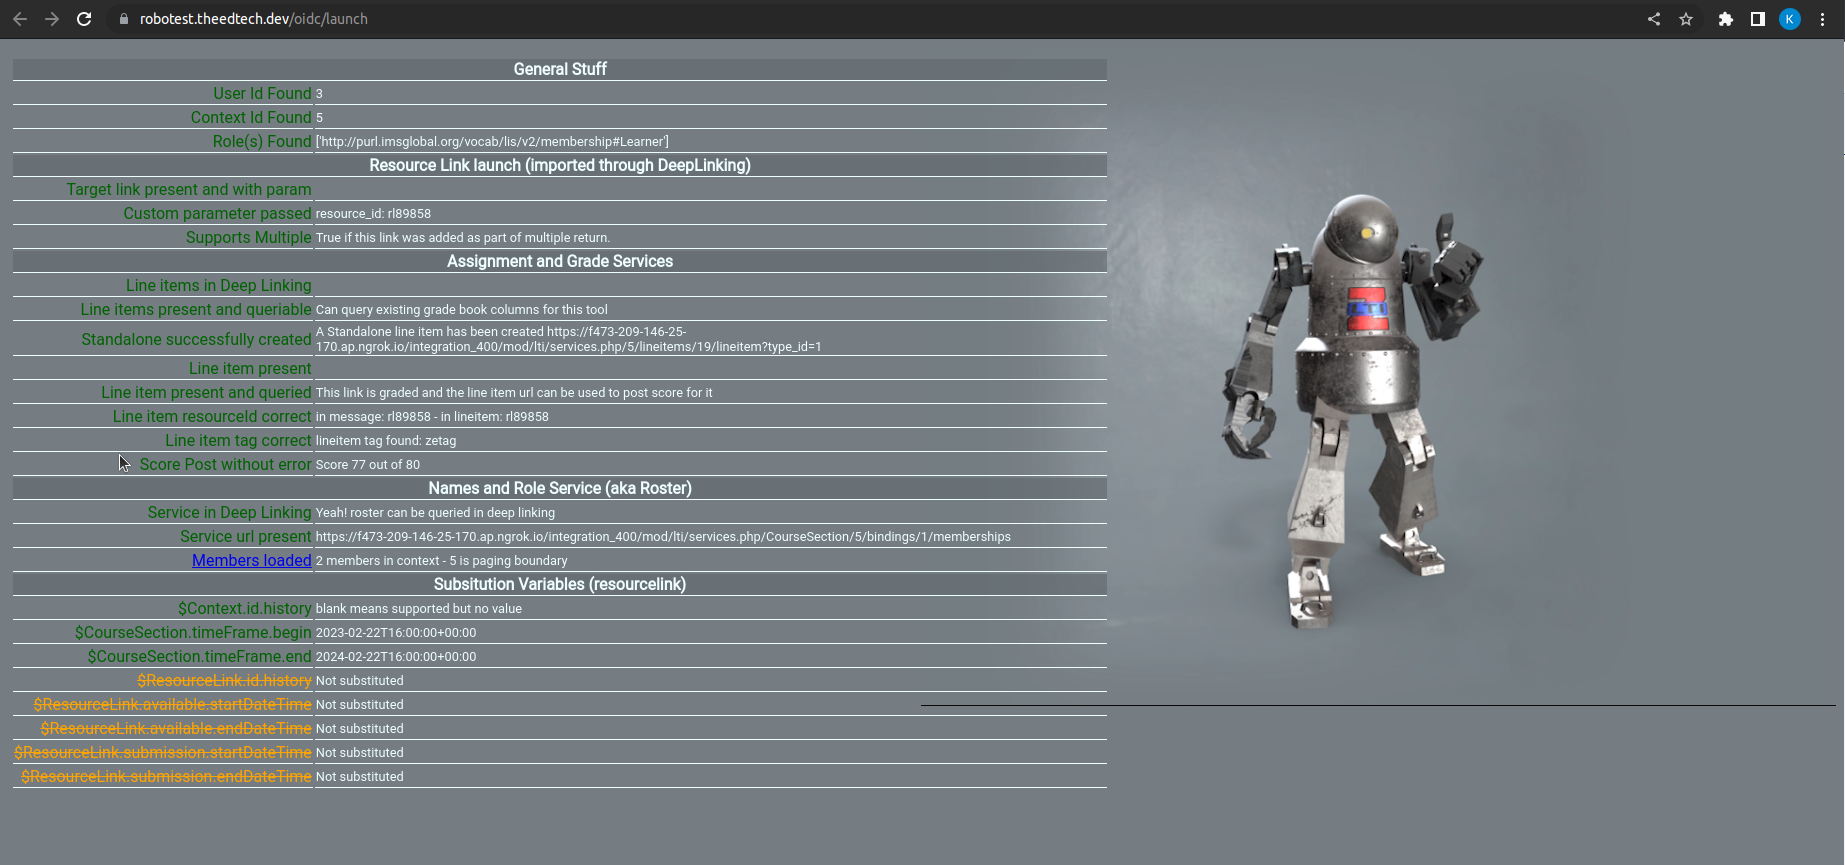Click $ResourceLink.available.startDateTime label

[x=173, y=704]
